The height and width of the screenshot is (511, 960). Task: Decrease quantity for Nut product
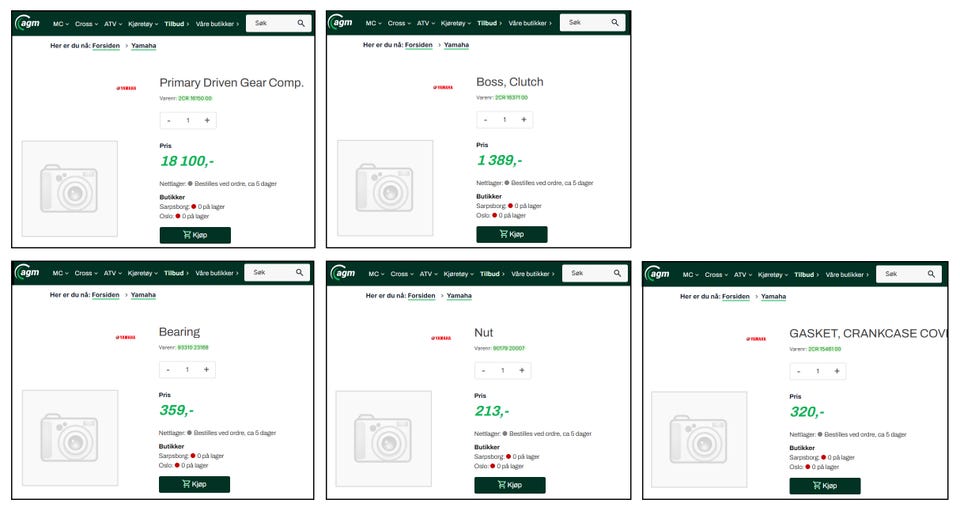(484, 370)
